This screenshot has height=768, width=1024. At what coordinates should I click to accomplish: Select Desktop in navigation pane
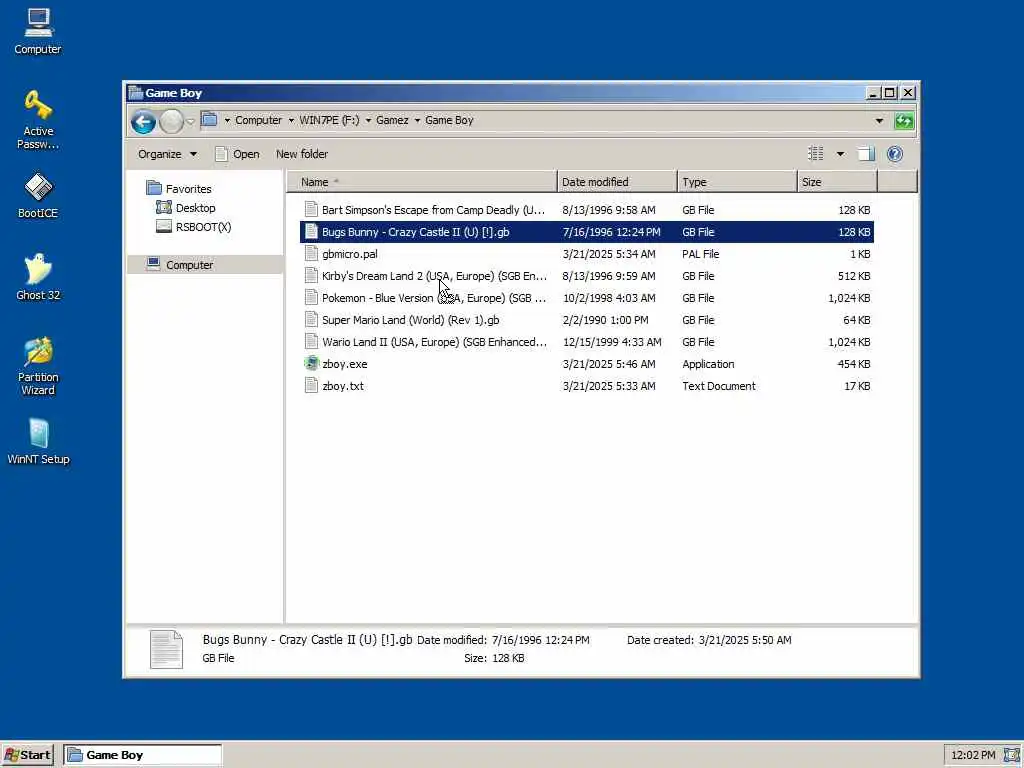tap(186, 208)
